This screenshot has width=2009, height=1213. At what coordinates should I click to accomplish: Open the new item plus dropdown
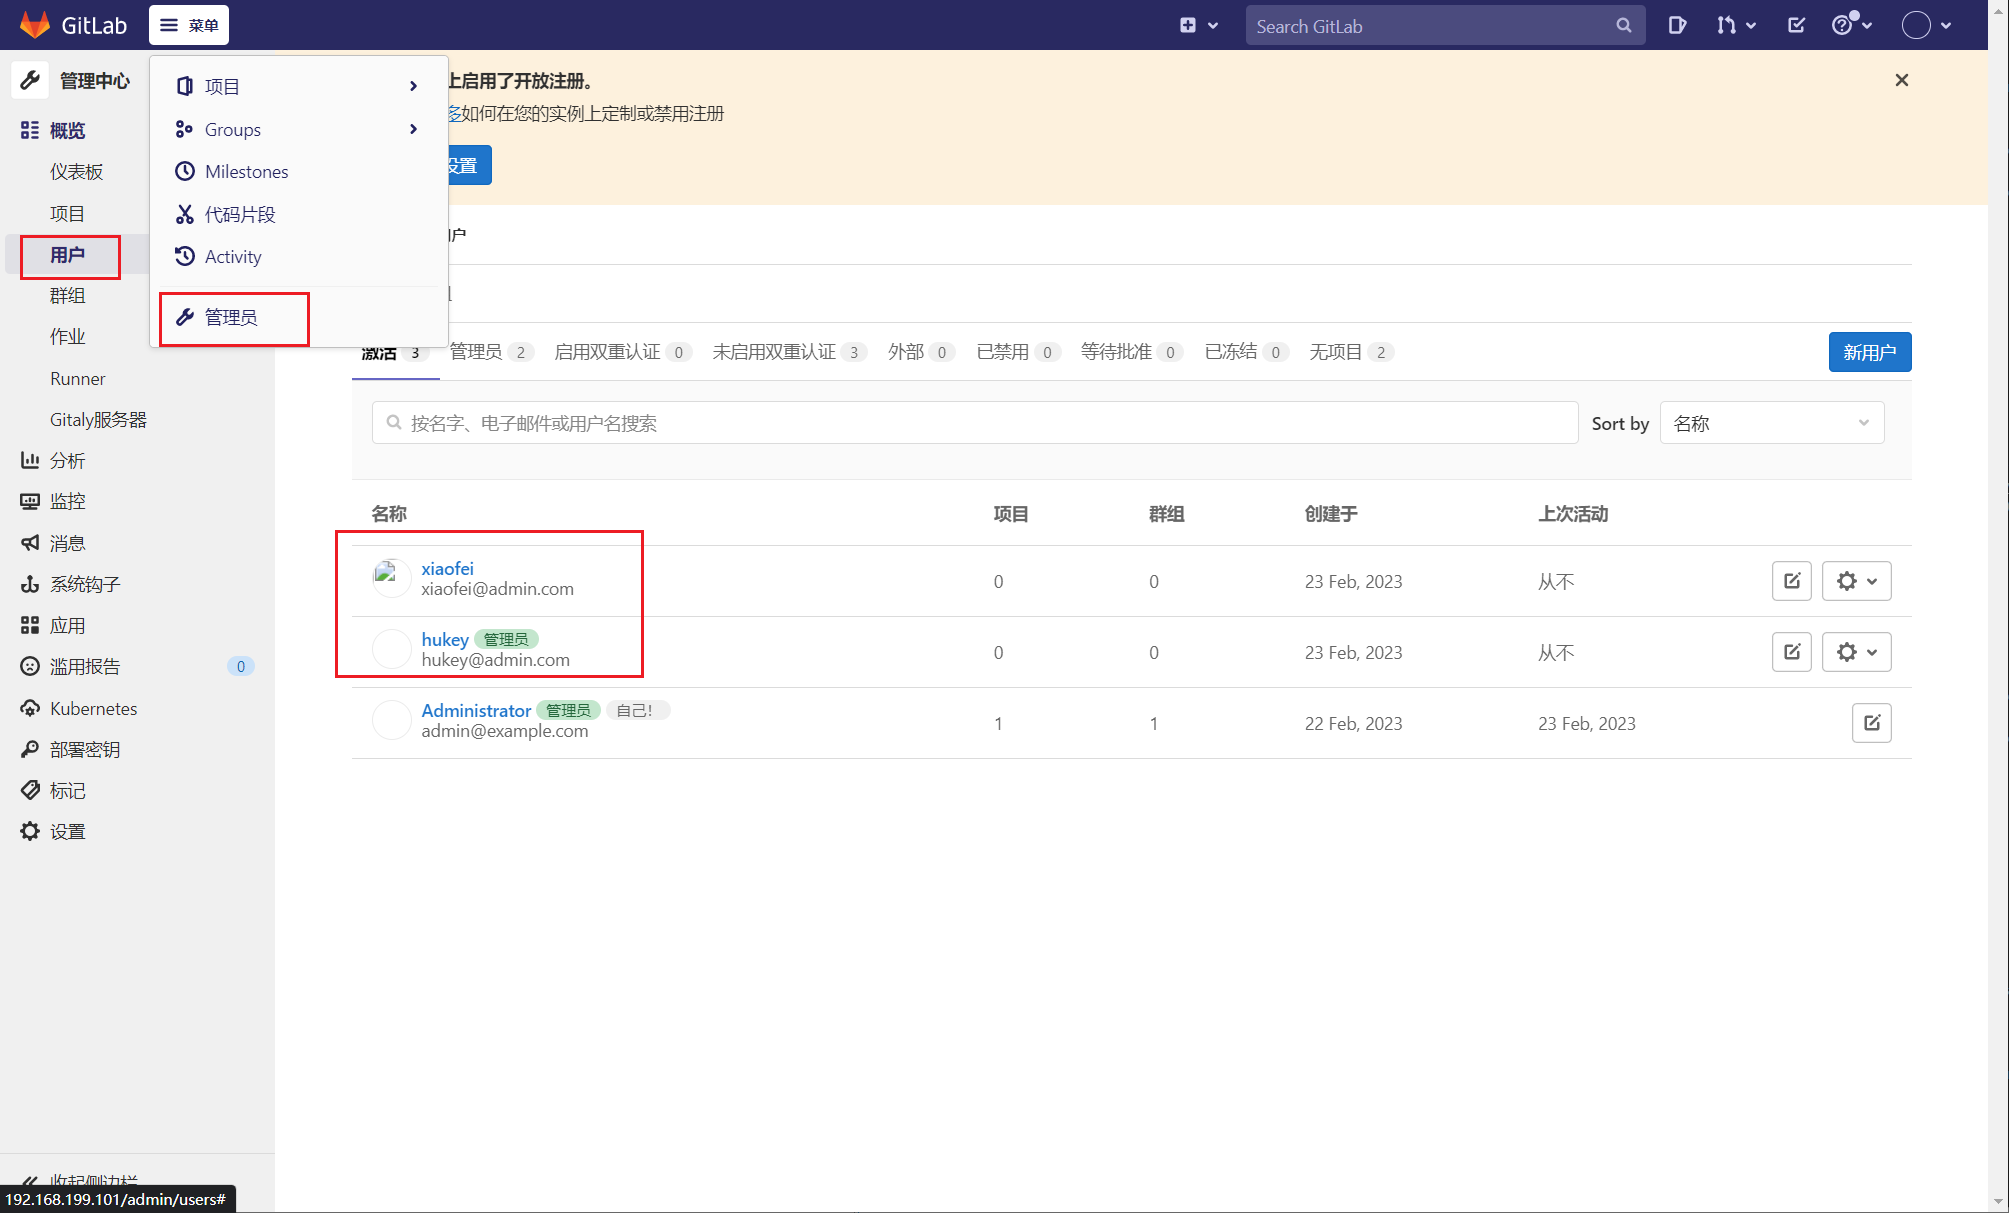1198,26
